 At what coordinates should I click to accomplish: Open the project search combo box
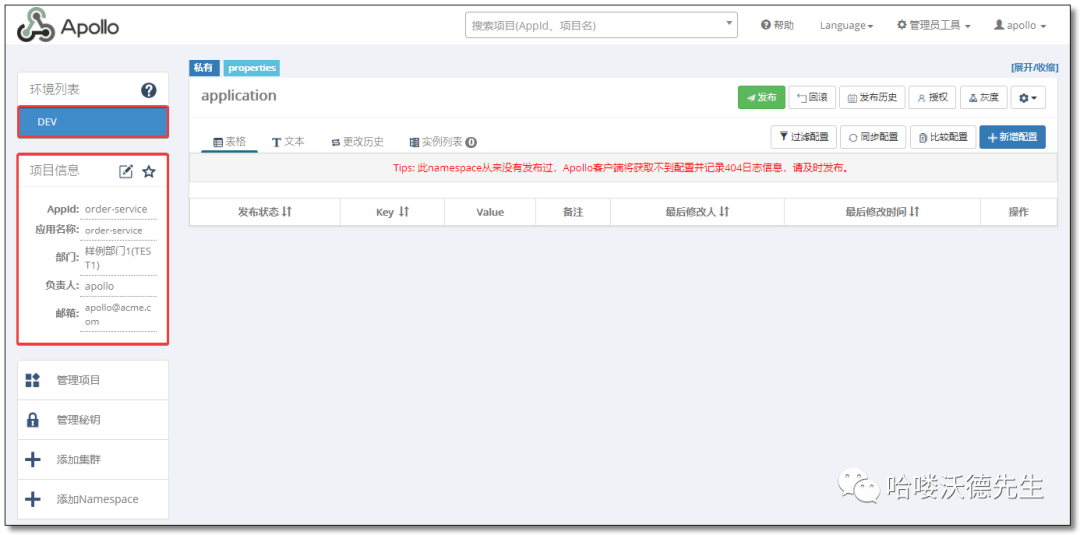pos(601,25)
